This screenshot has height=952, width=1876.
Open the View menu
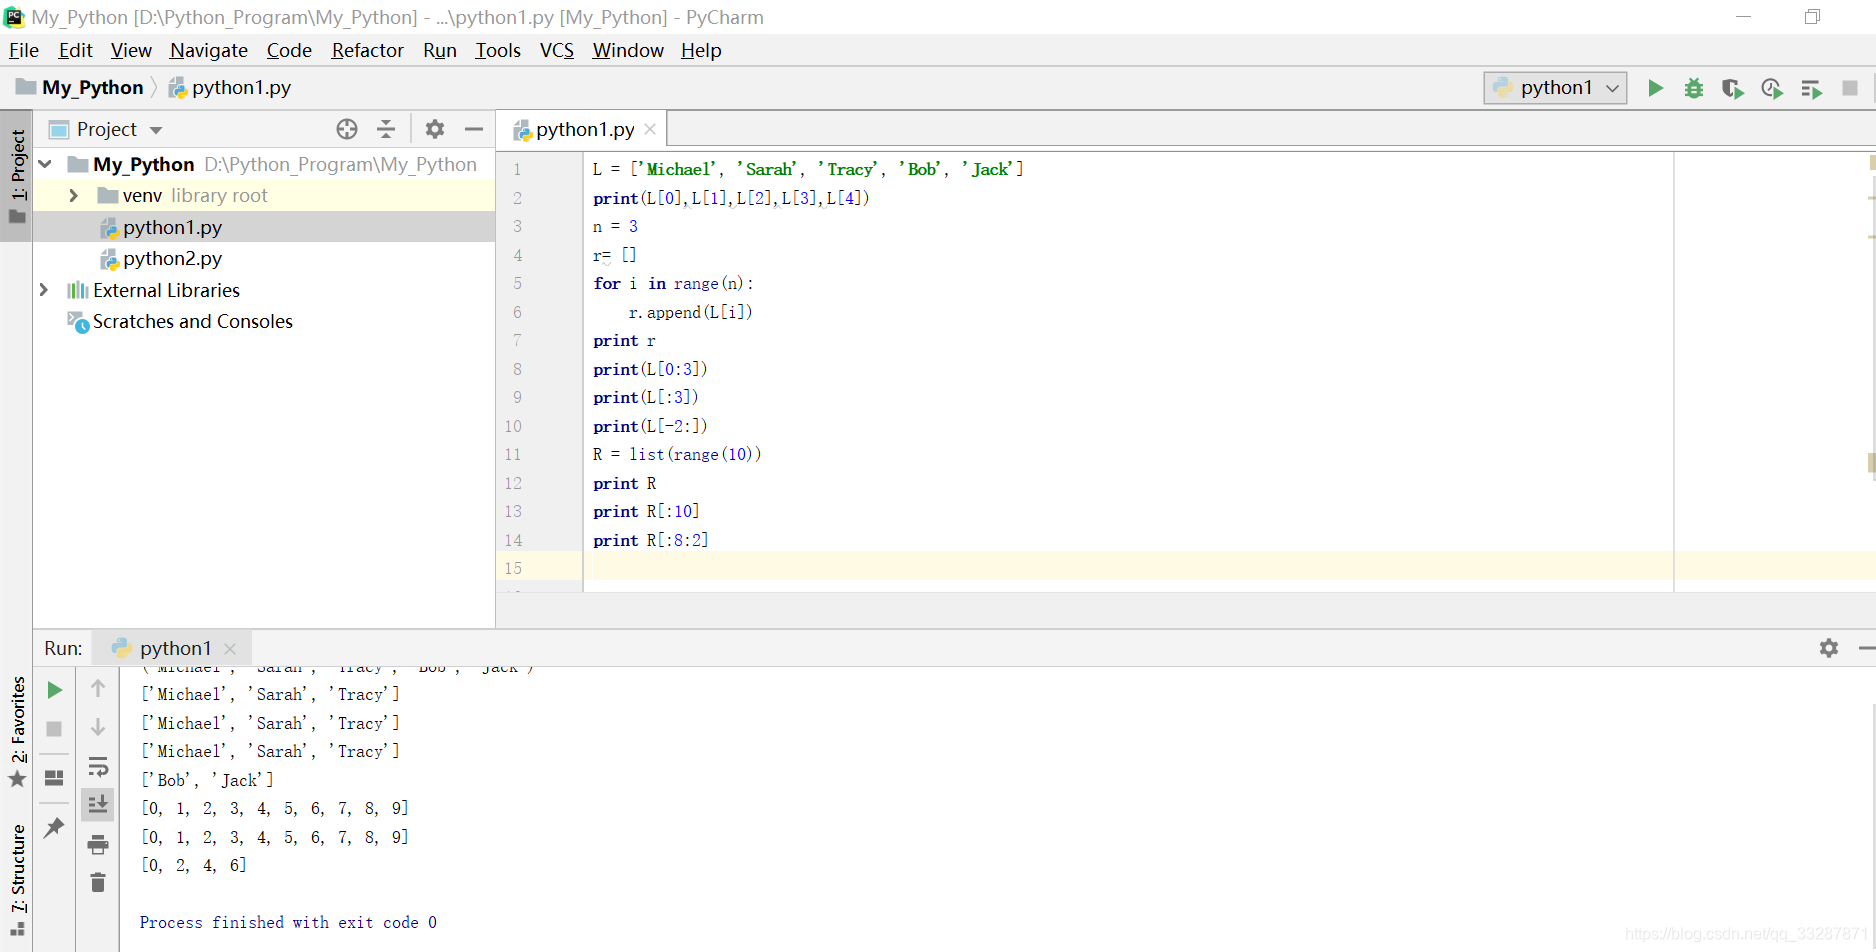pyautogui.click(x=131, y=50)
